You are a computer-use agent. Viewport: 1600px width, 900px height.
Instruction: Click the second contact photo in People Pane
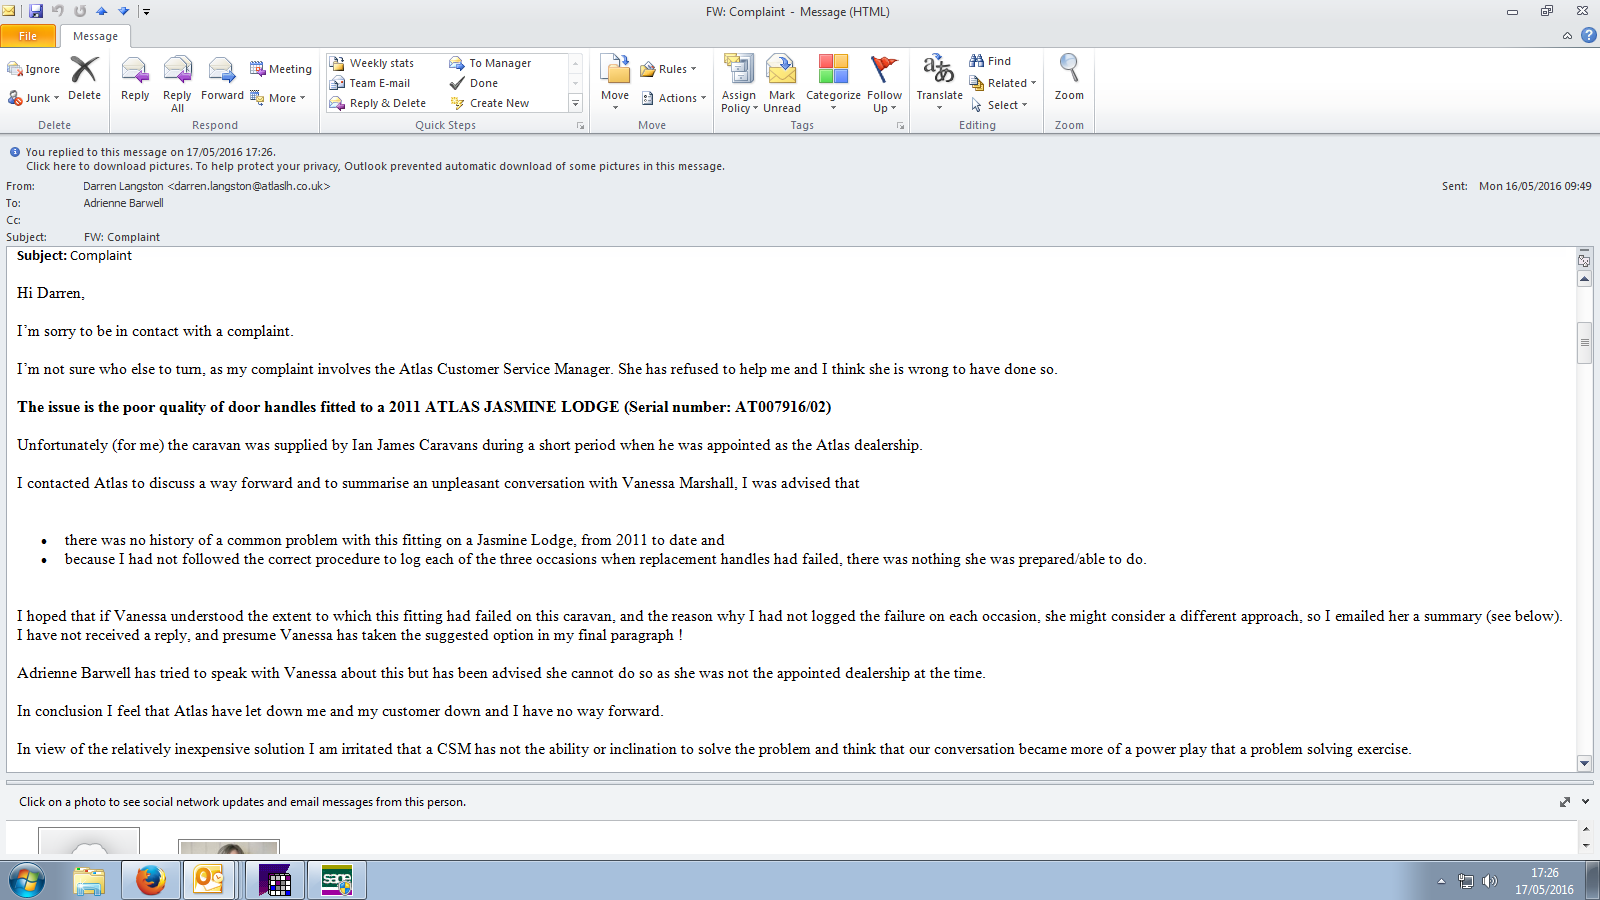229,849
